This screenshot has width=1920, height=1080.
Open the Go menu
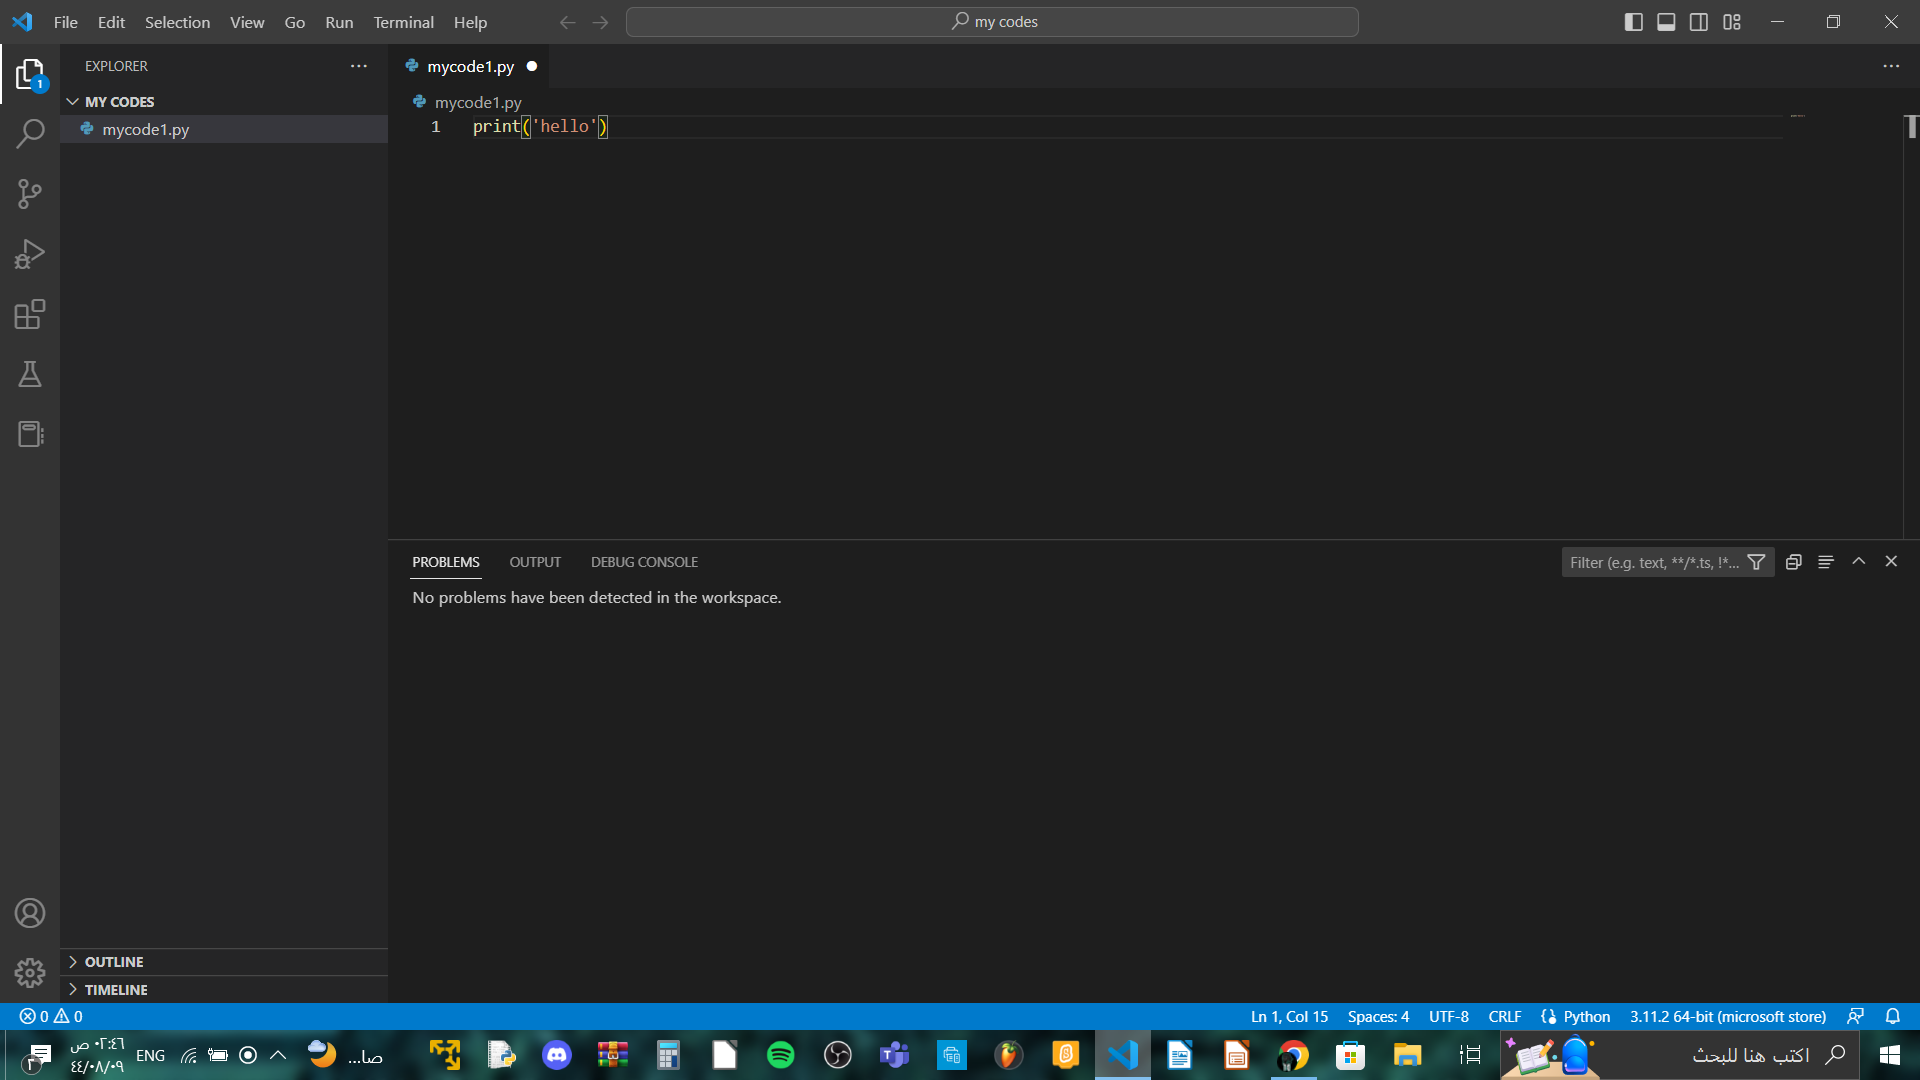coord(295,22)
